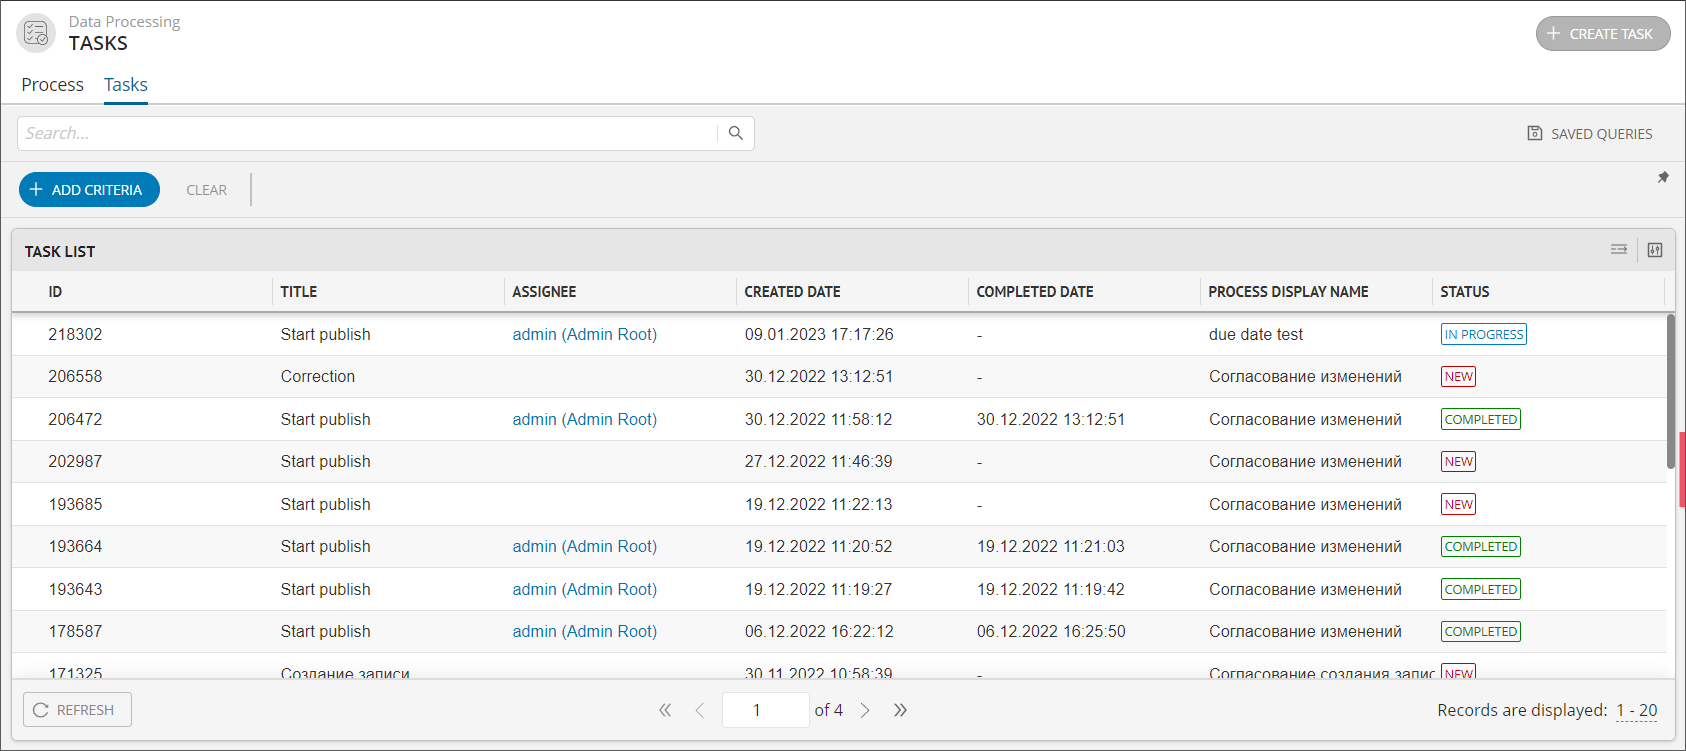The height and width of the screenshot is (751, 1686).
Task: Toggle row density icon in Task List header
Action: [1619, 250]
